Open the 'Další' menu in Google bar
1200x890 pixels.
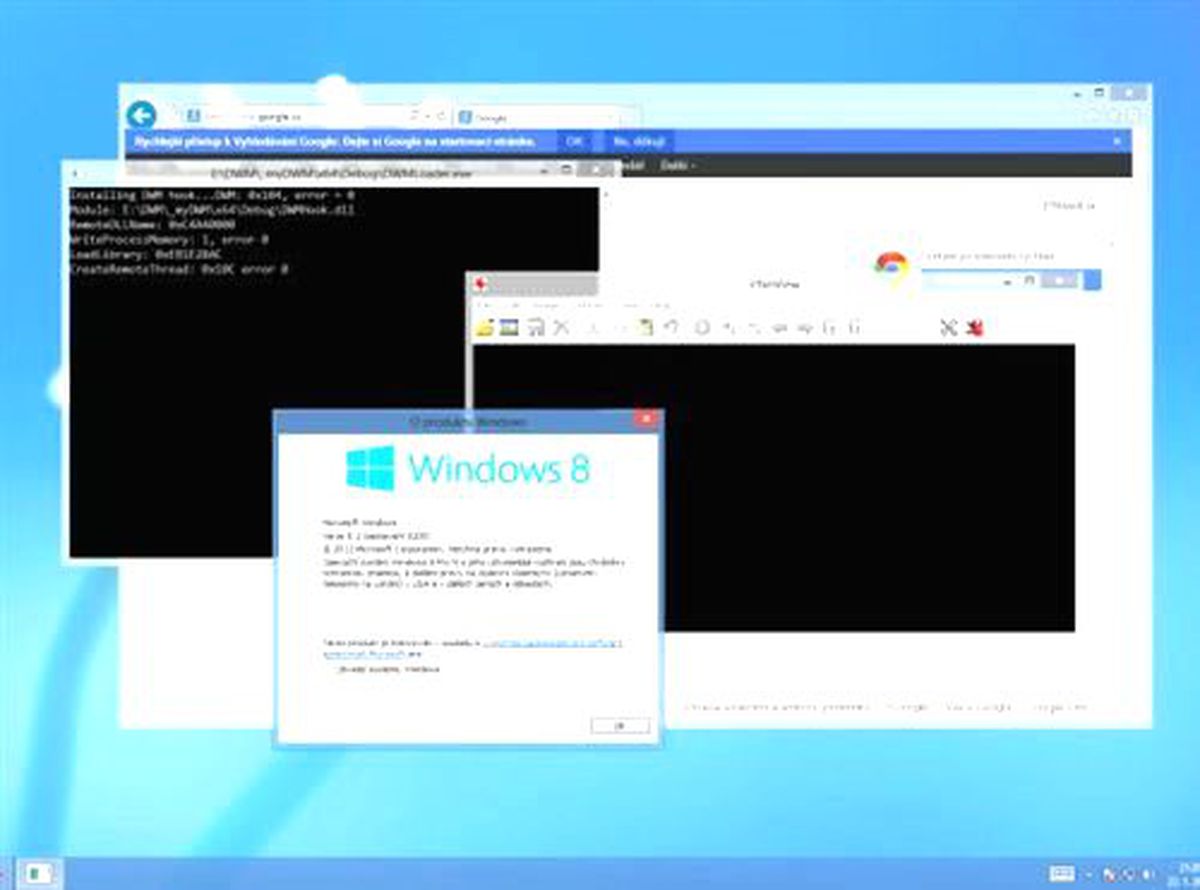point(679,165)
